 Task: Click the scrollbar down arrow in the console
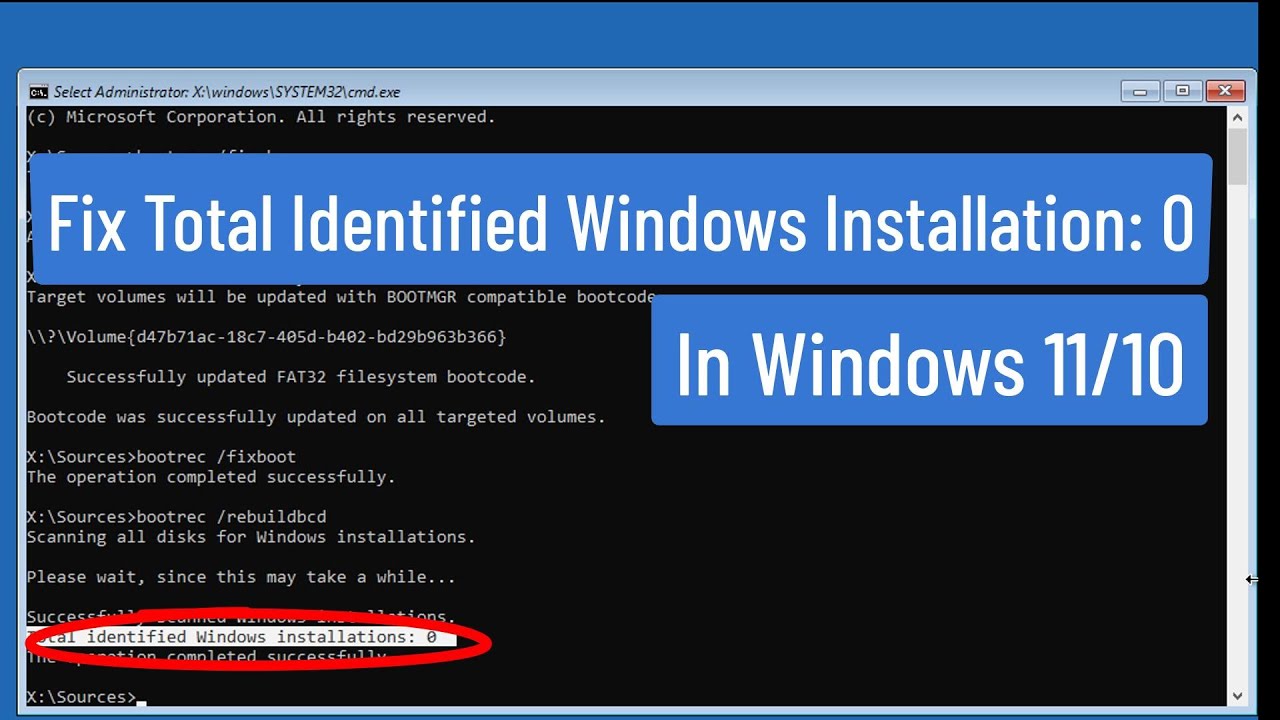click(1237, 695)
